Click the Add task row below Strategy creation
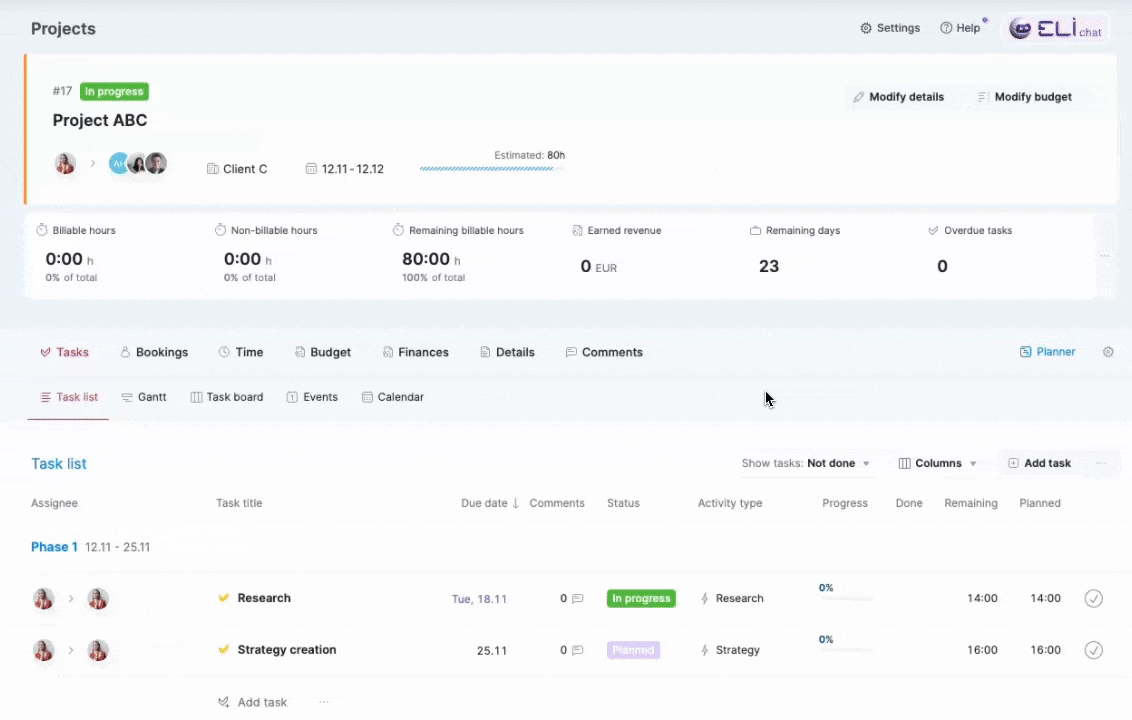Image resolution: width=1132 pixels, height=720 pixels. tap(253, 702)
